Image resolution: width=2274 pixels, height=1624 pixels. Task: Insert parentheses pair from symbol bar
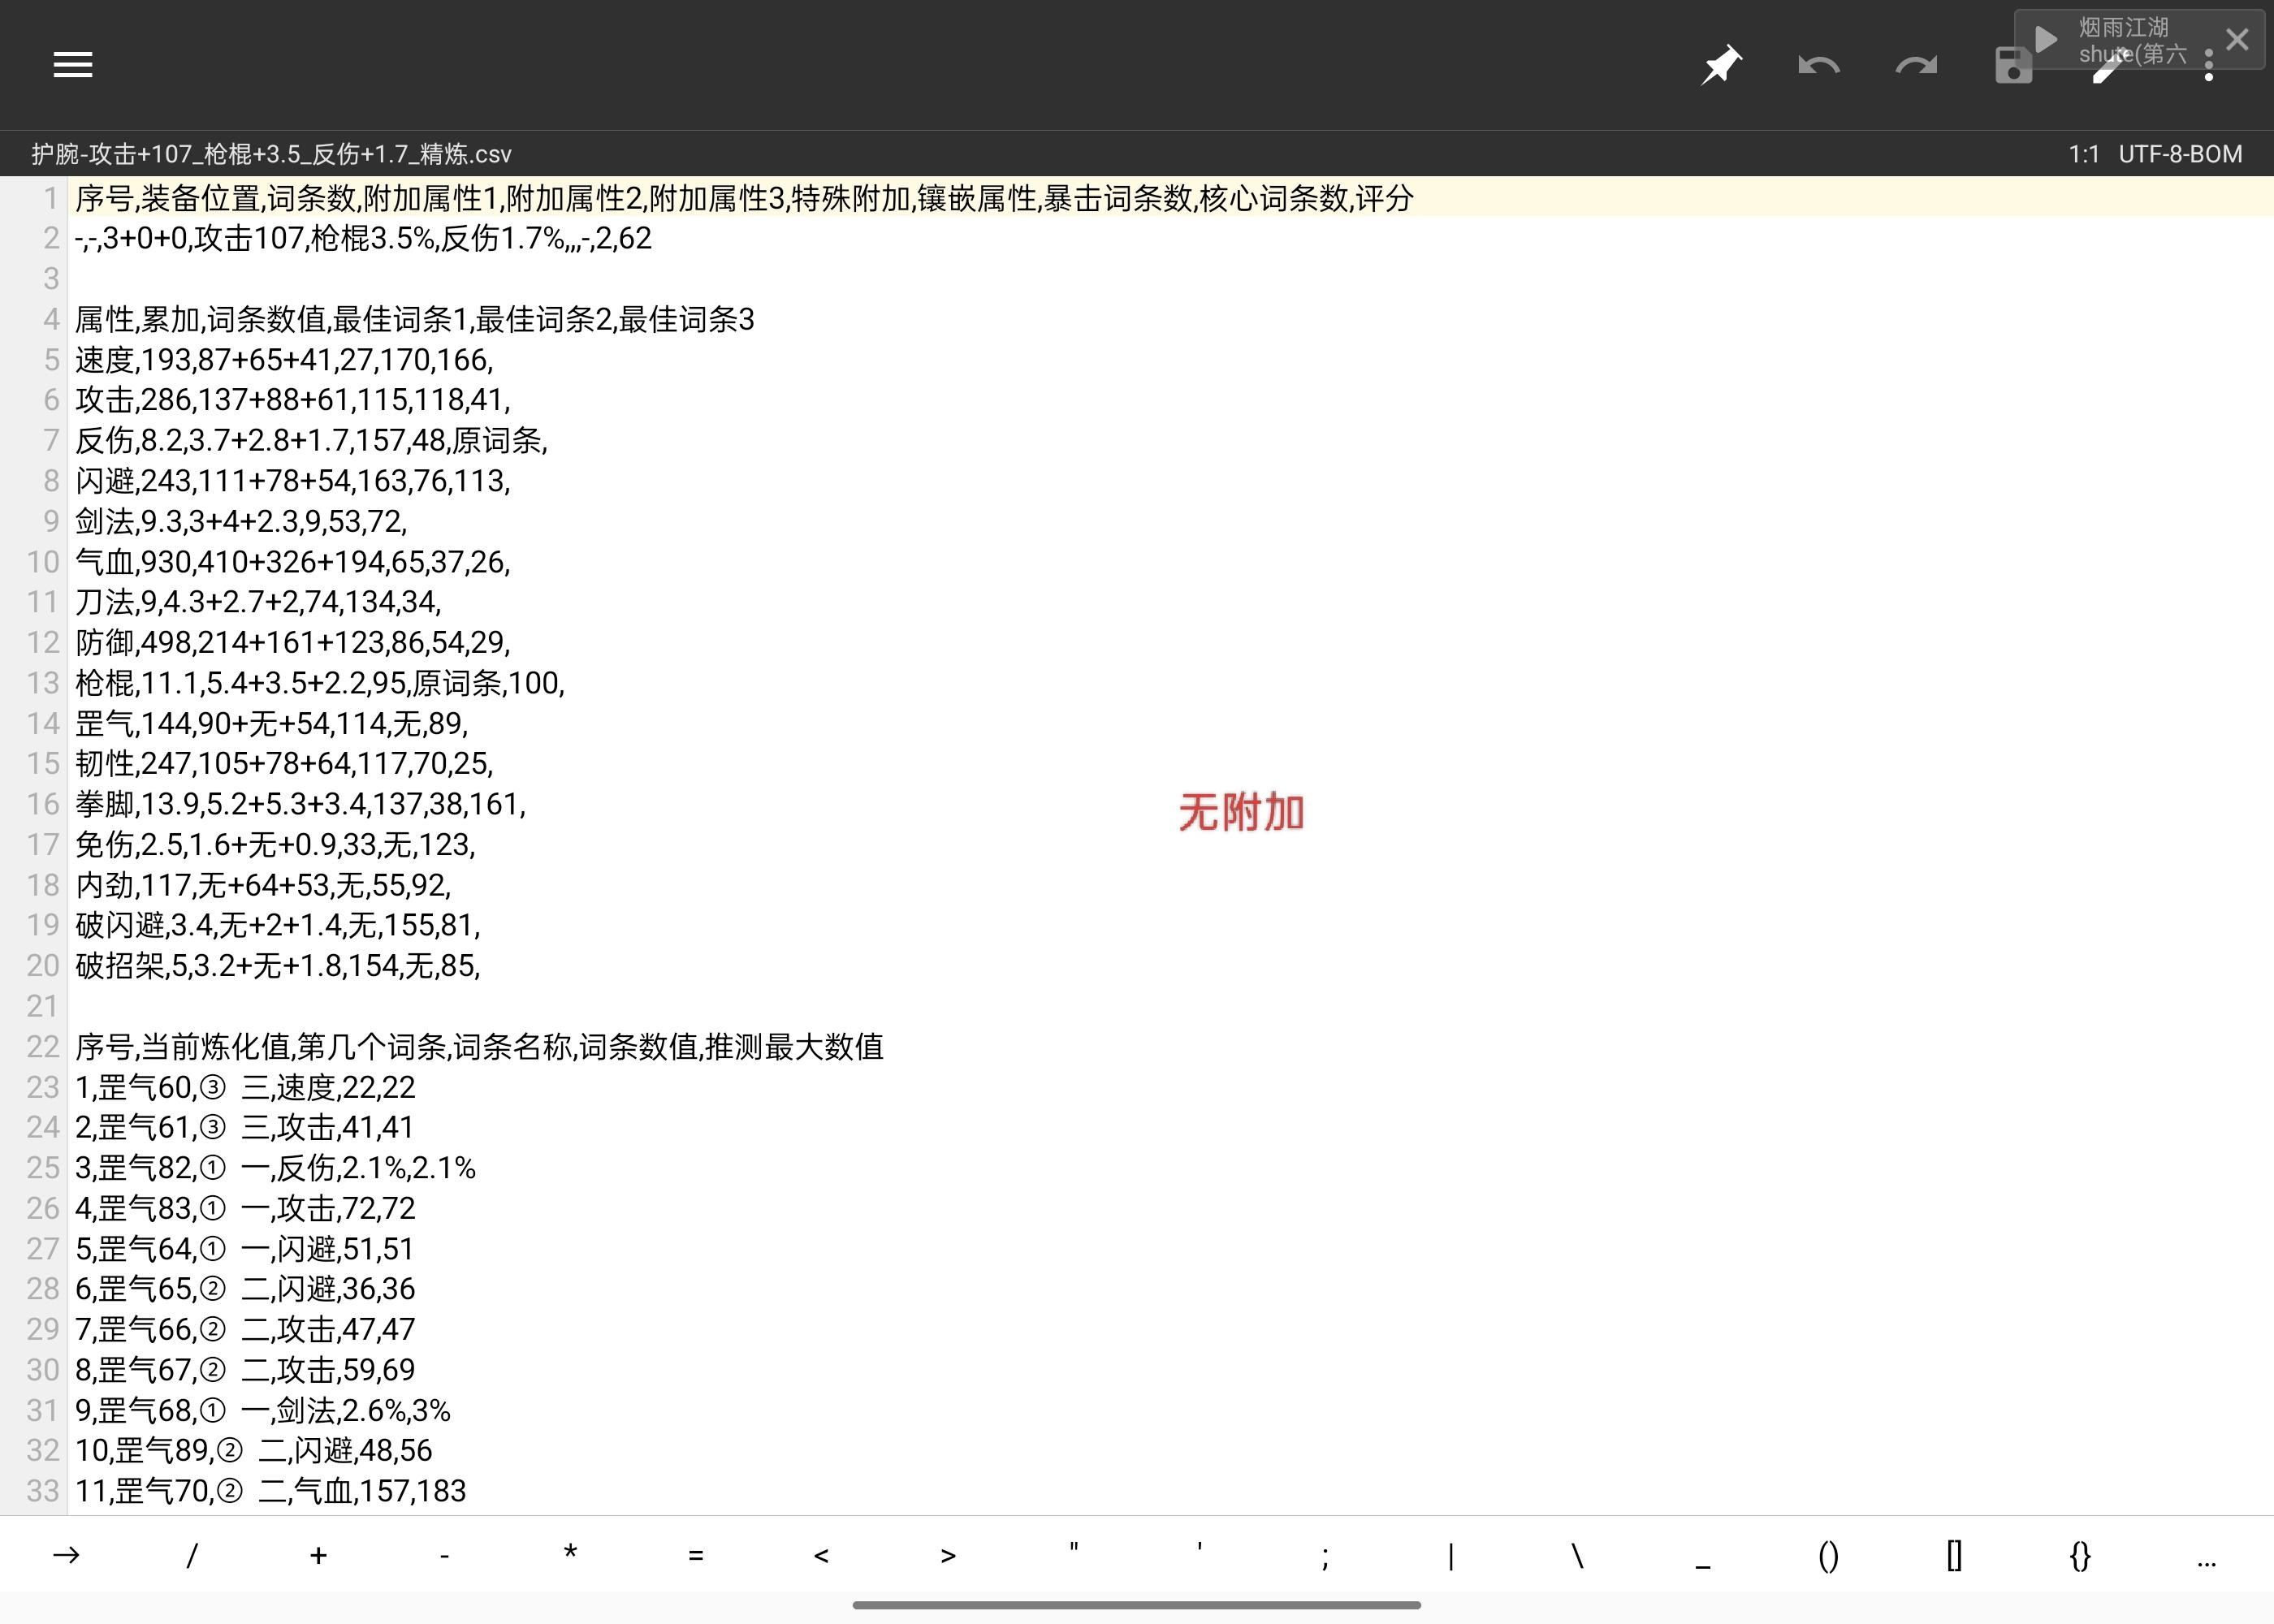pos(1828,1555)
